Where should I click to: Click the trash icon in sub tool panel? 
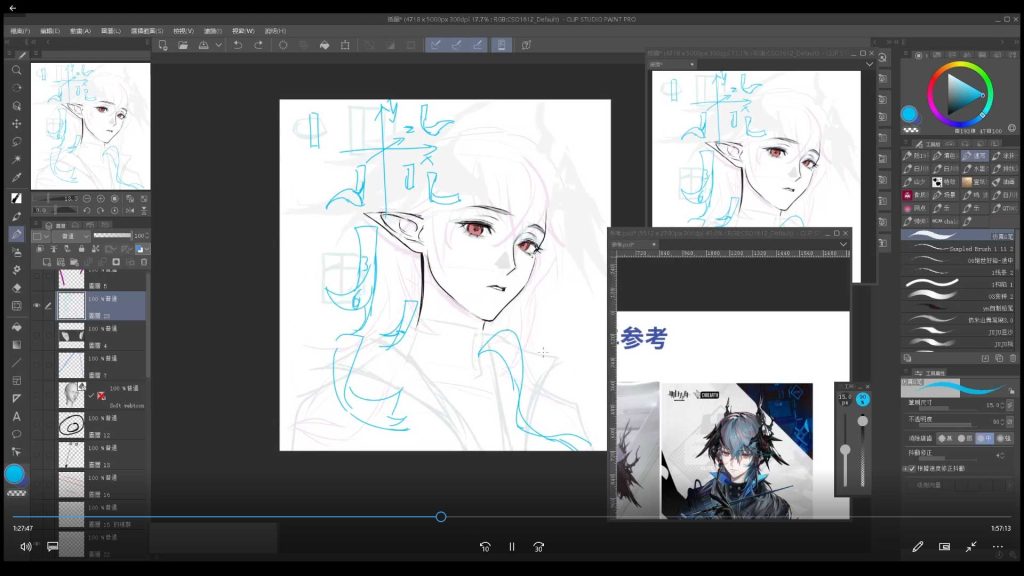(x=1013, y=358)
